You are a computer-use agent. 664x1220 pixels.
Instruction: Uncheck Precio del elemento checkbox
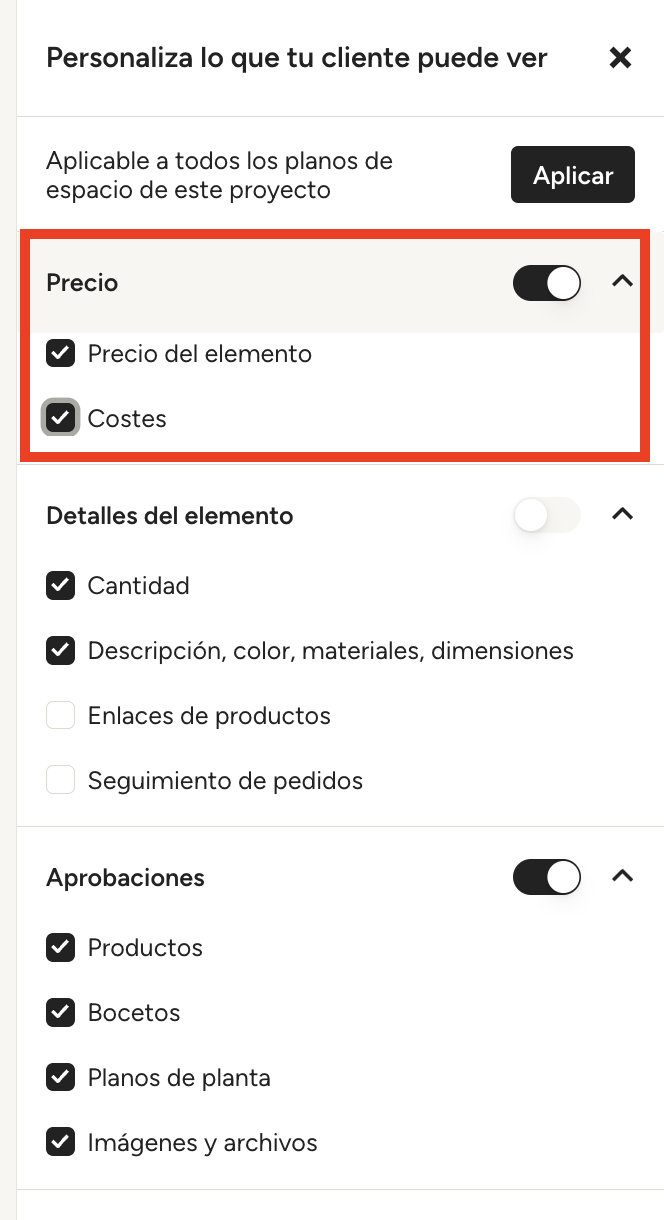click(61, 353)
